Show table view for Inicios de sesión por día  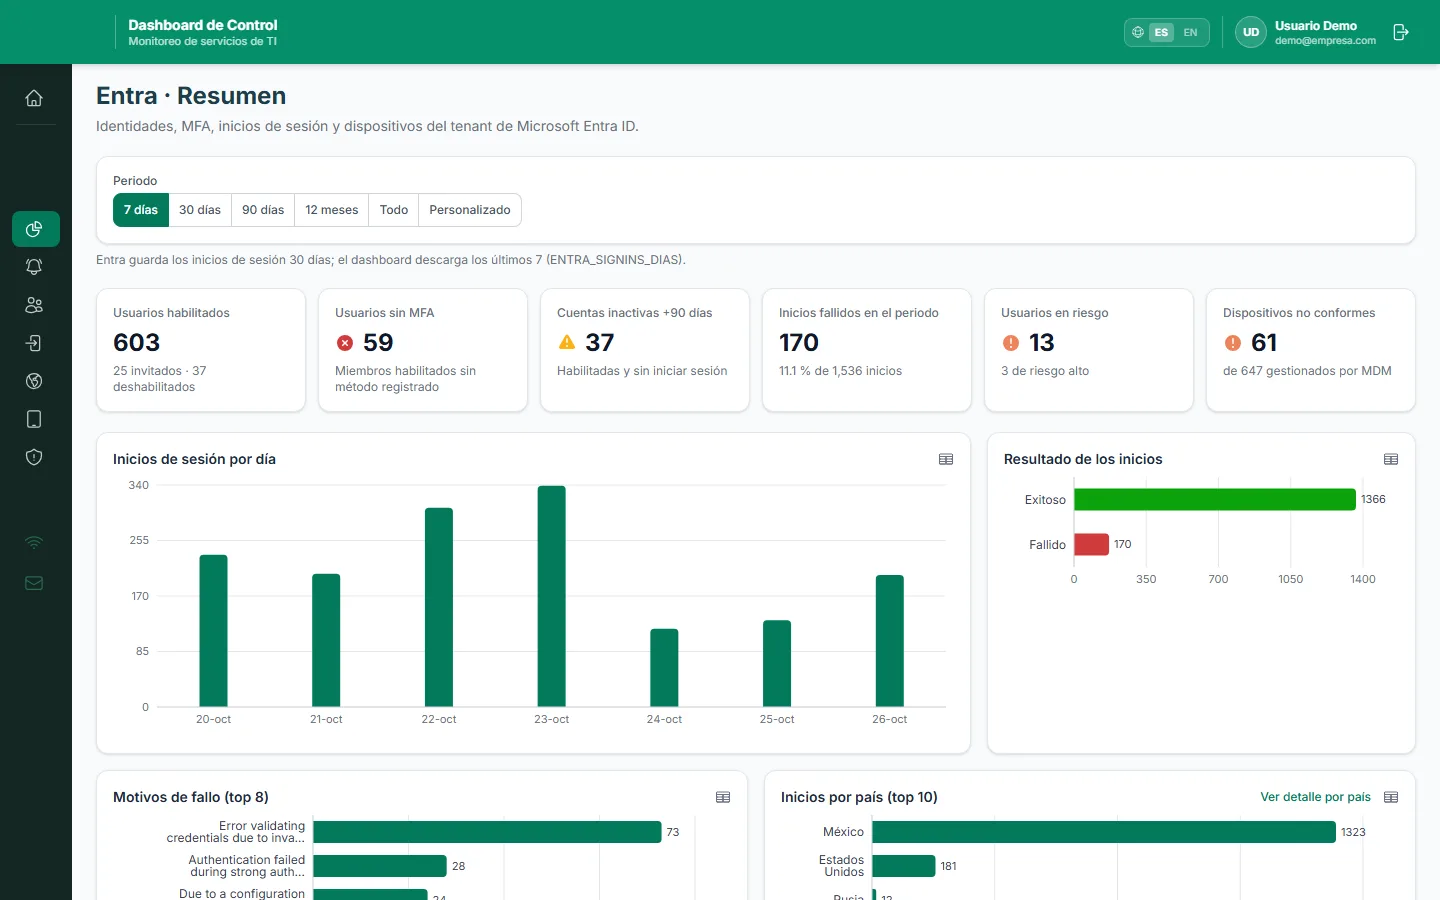pyautogui.click(x=946, y=459)
